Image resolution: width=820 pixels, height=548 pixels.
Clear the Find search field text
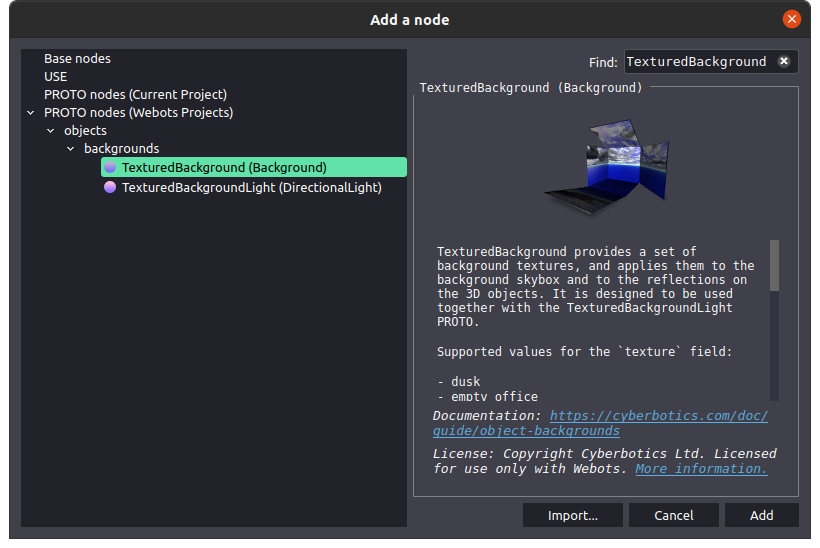coord(784,61)
